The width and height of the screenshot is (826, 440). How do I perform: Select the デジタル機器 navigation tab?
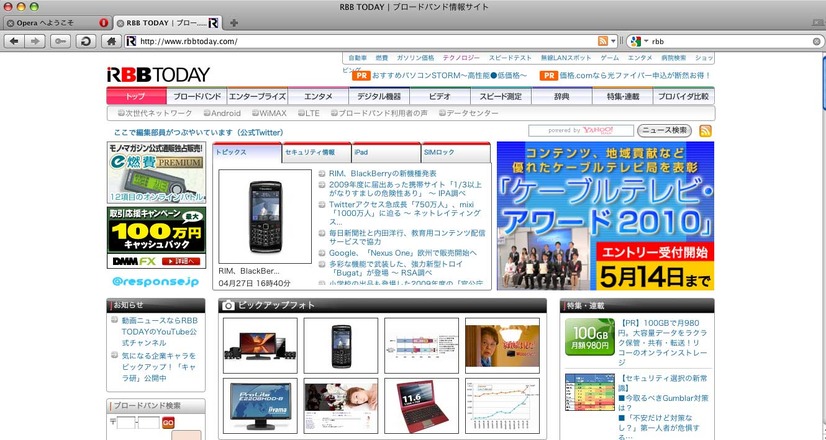pos(379,97)
